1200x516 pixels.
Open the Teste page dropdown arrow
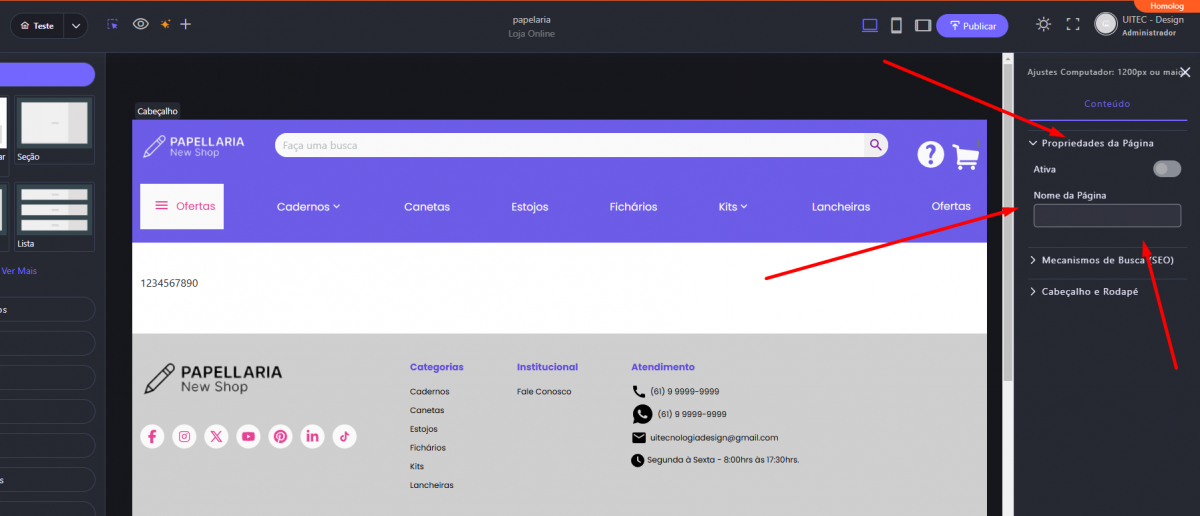(76, 26)
